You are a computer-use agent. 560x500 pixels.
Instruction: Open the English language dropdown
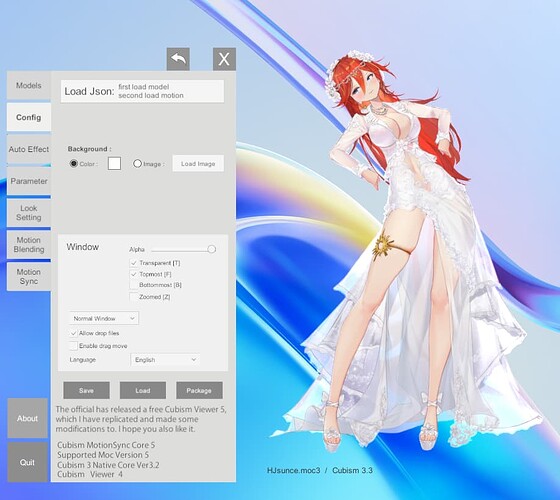click(x=165, y=360)
